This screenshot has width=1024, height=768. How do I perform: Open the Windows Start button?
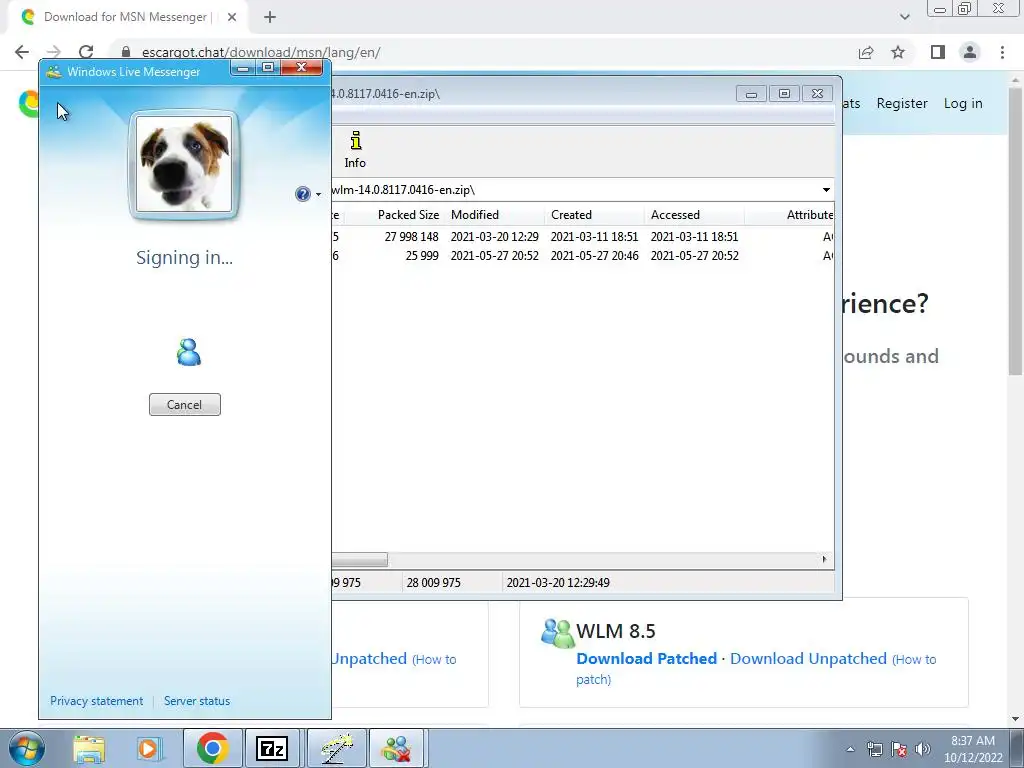click(x=26, y=748)
